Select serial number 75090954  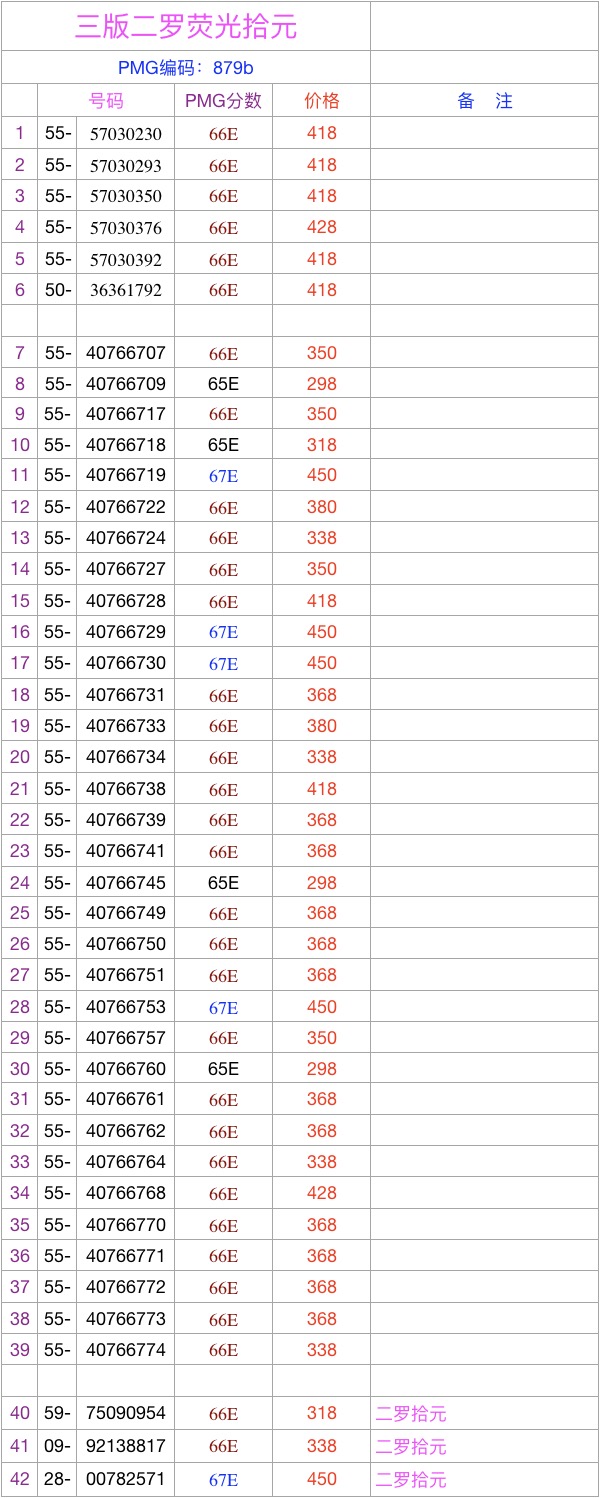click(x=125, y=1413)
